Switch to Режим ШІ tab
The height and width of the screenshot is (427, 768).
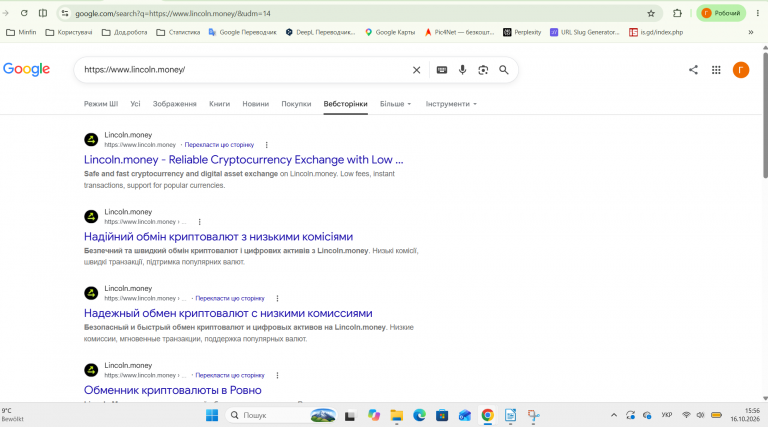click(101, 104)
